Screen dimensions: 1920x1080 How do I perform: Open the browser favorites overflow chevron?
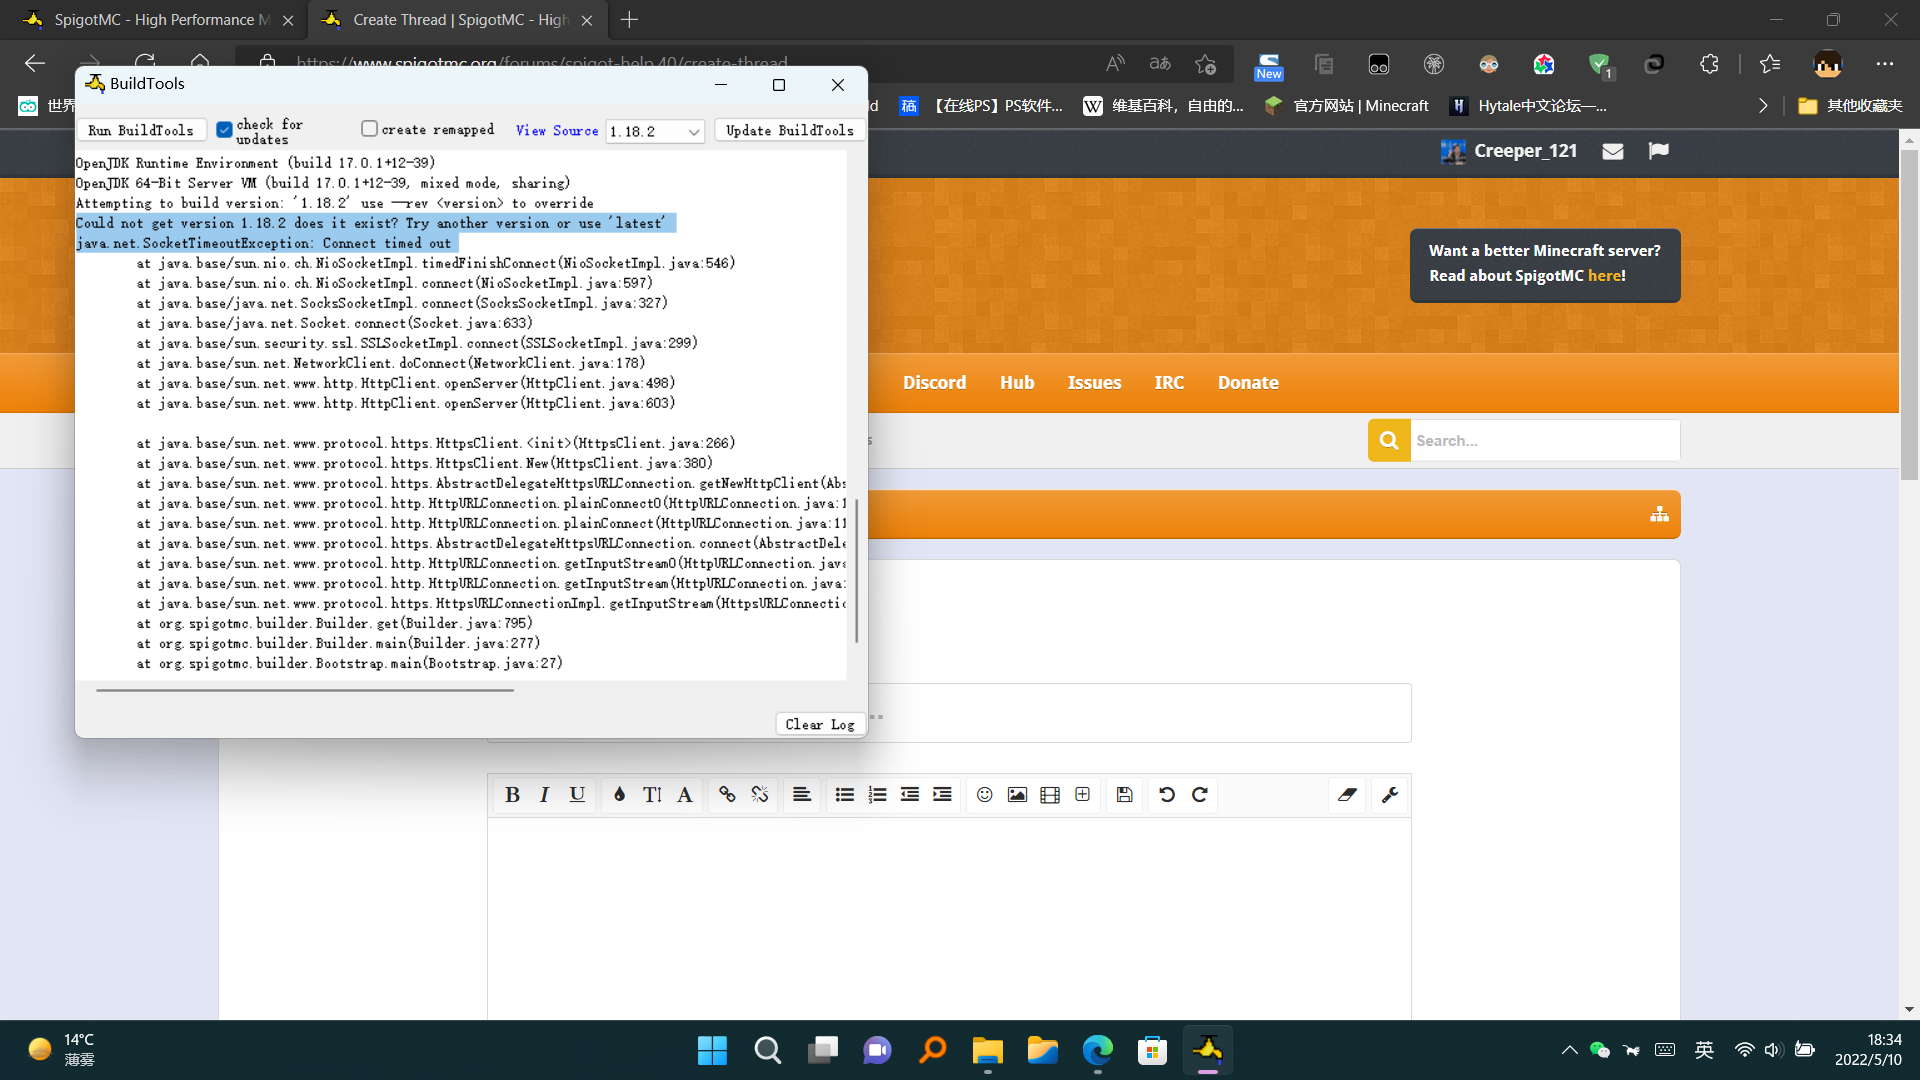point(1763,105)
